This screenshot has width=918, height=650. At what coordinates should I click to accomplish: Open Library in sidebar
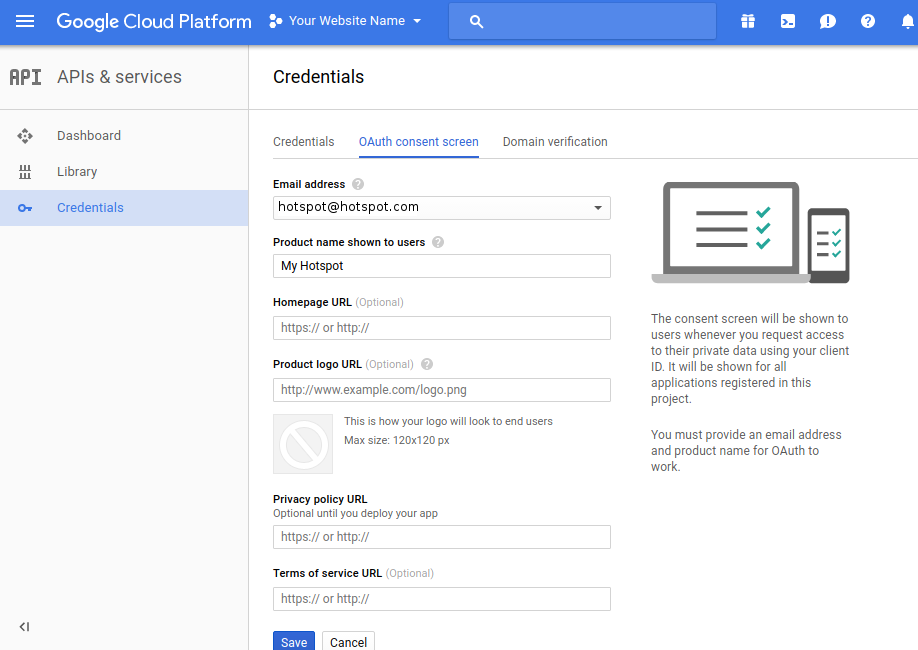[x=124, y=172]
